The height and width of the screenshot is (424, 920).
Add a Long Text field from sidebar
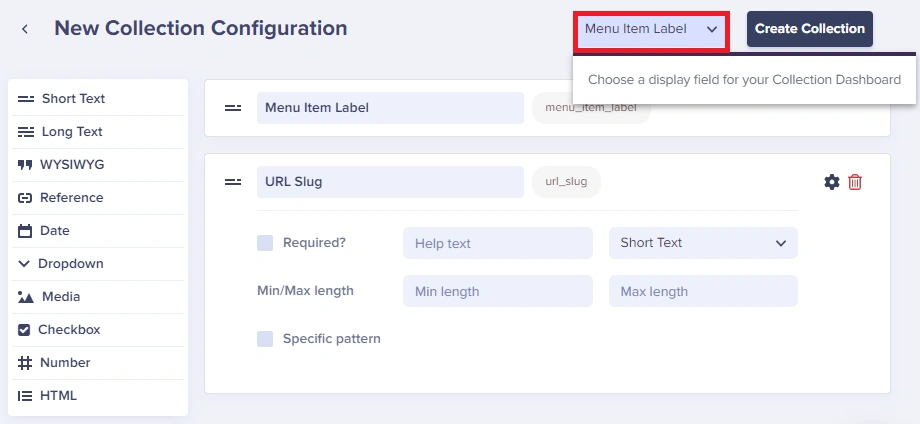pos(98,131)
